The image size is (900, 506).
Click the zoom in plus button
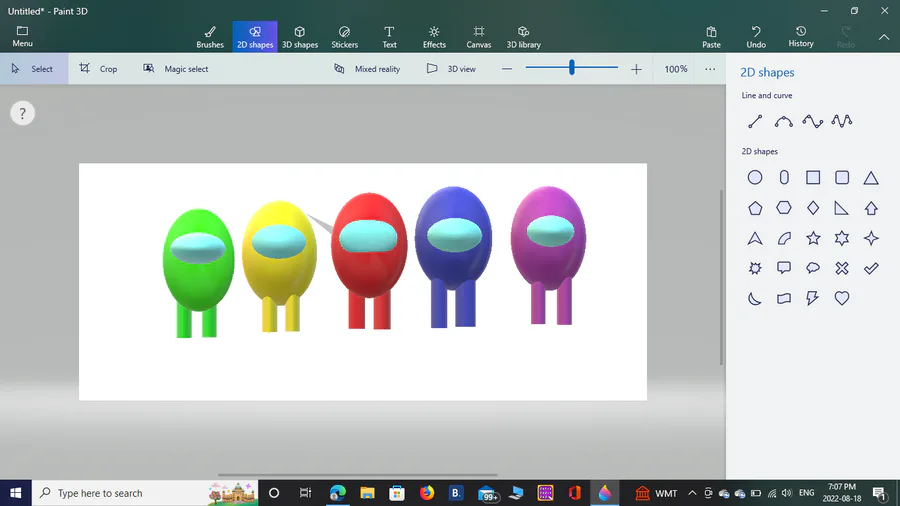(636, 69)
